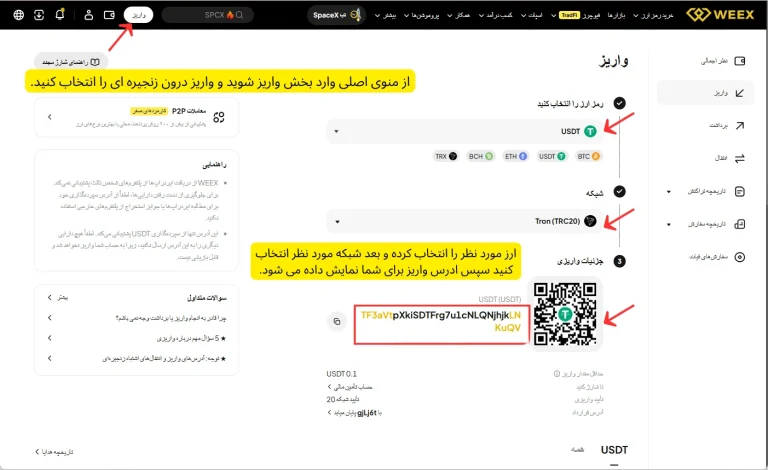This screenshot has width=768, height=470.
Task: Click the deposit QR code
Action: coord(565,314)
